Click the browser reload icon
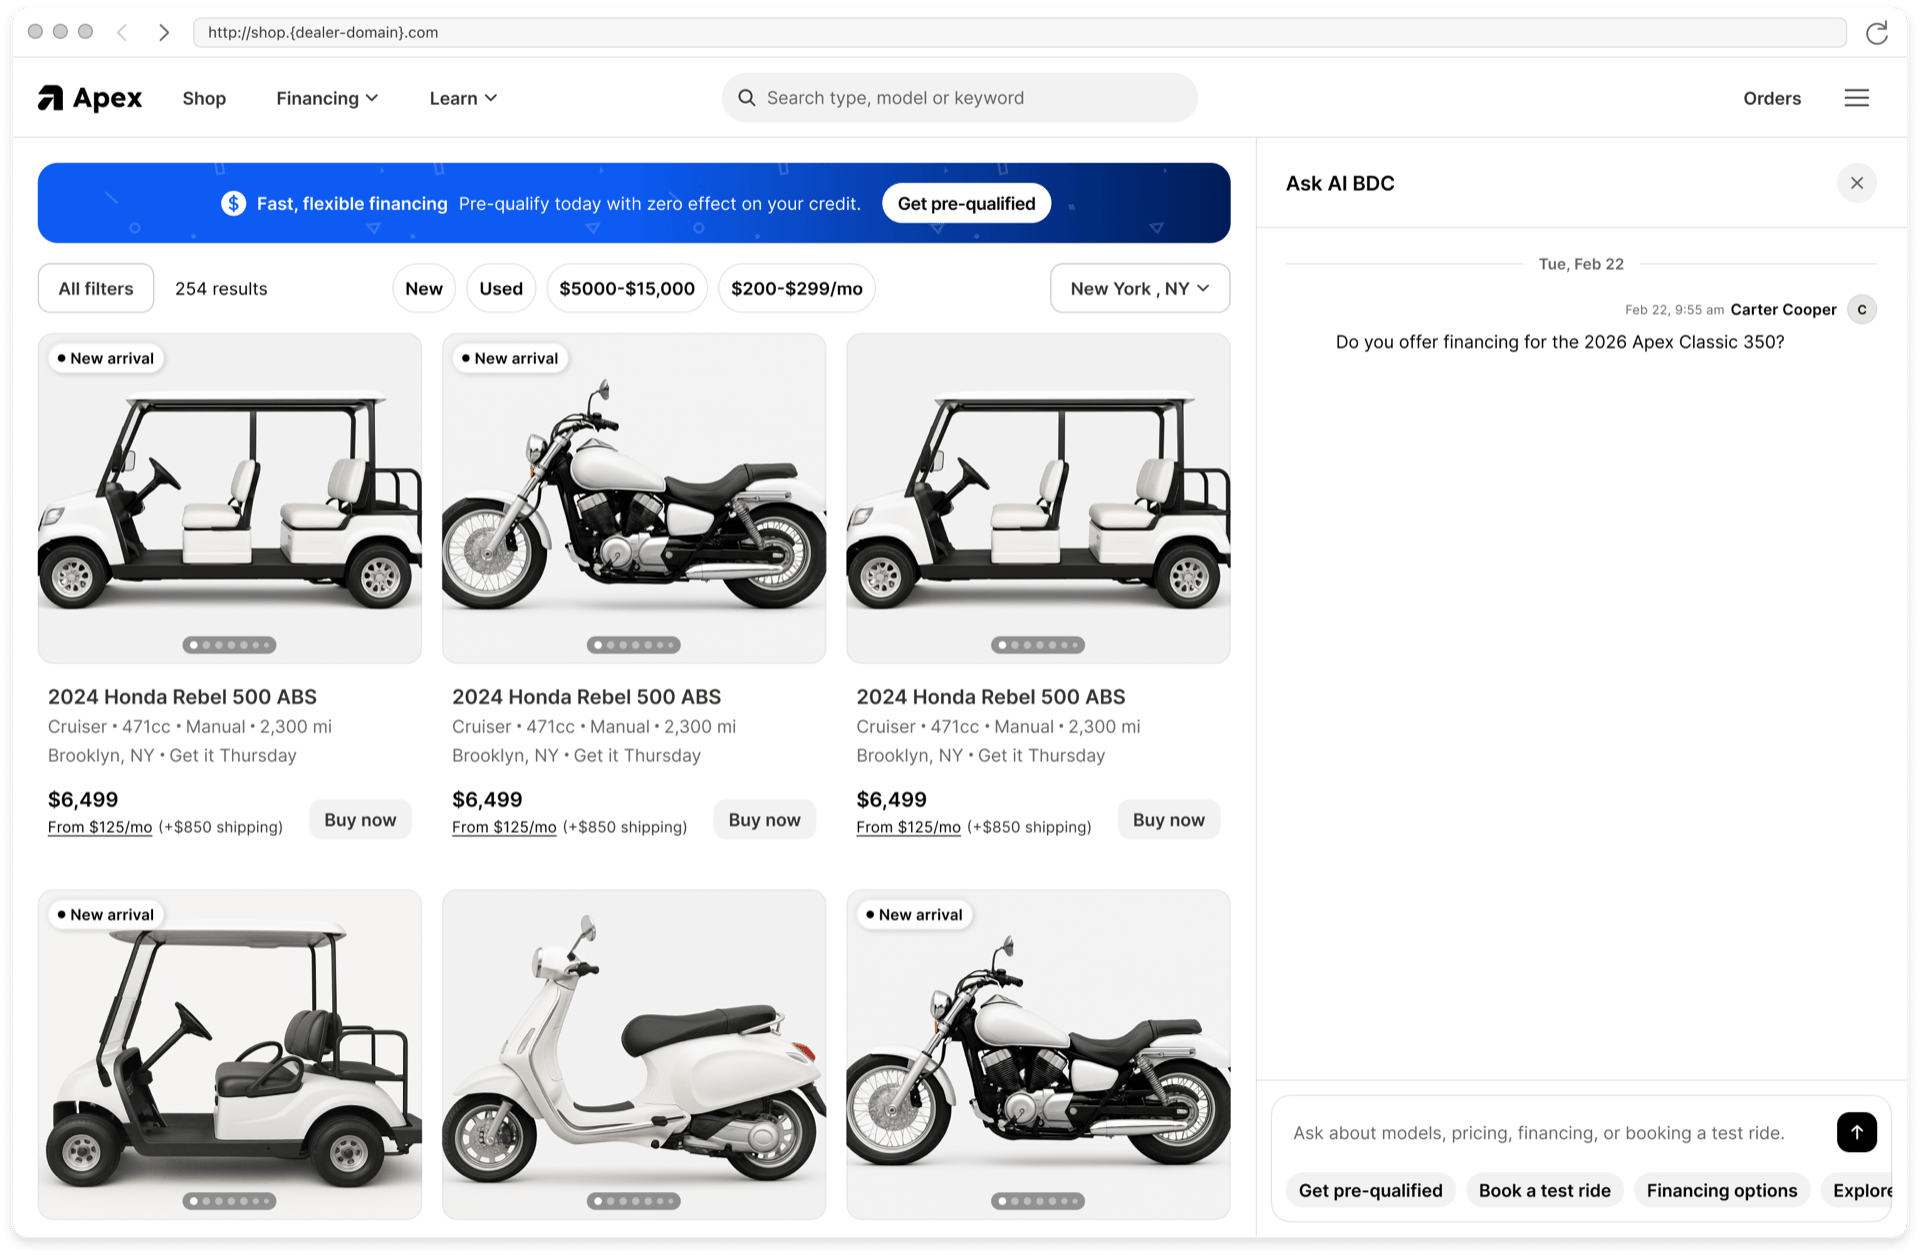This screenshot has width=1920, height=1255. point(1876,32)
